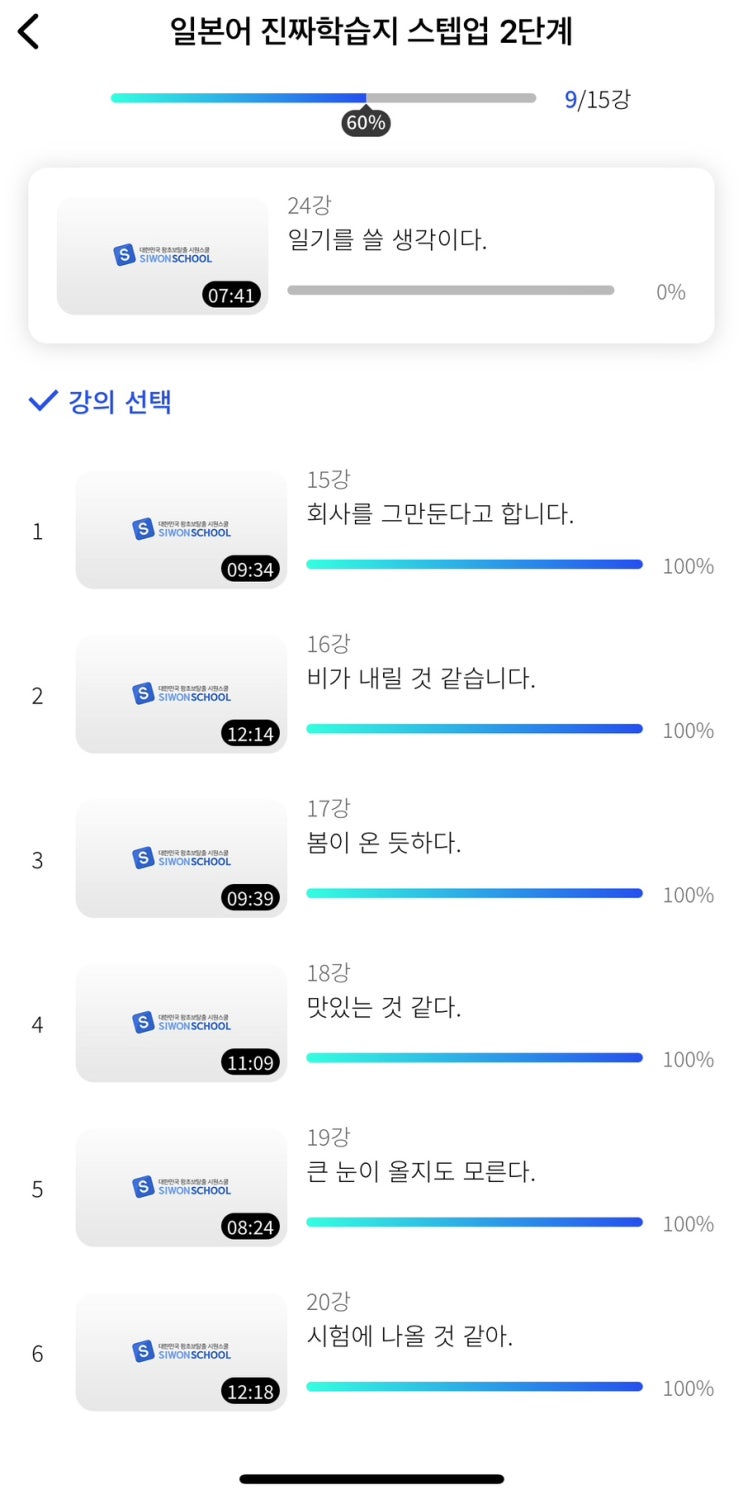The image size is (743, 1499).
Task: Open lecture 24강 thumbnail with 07:41 duration
Action: (x=162, y=256)
